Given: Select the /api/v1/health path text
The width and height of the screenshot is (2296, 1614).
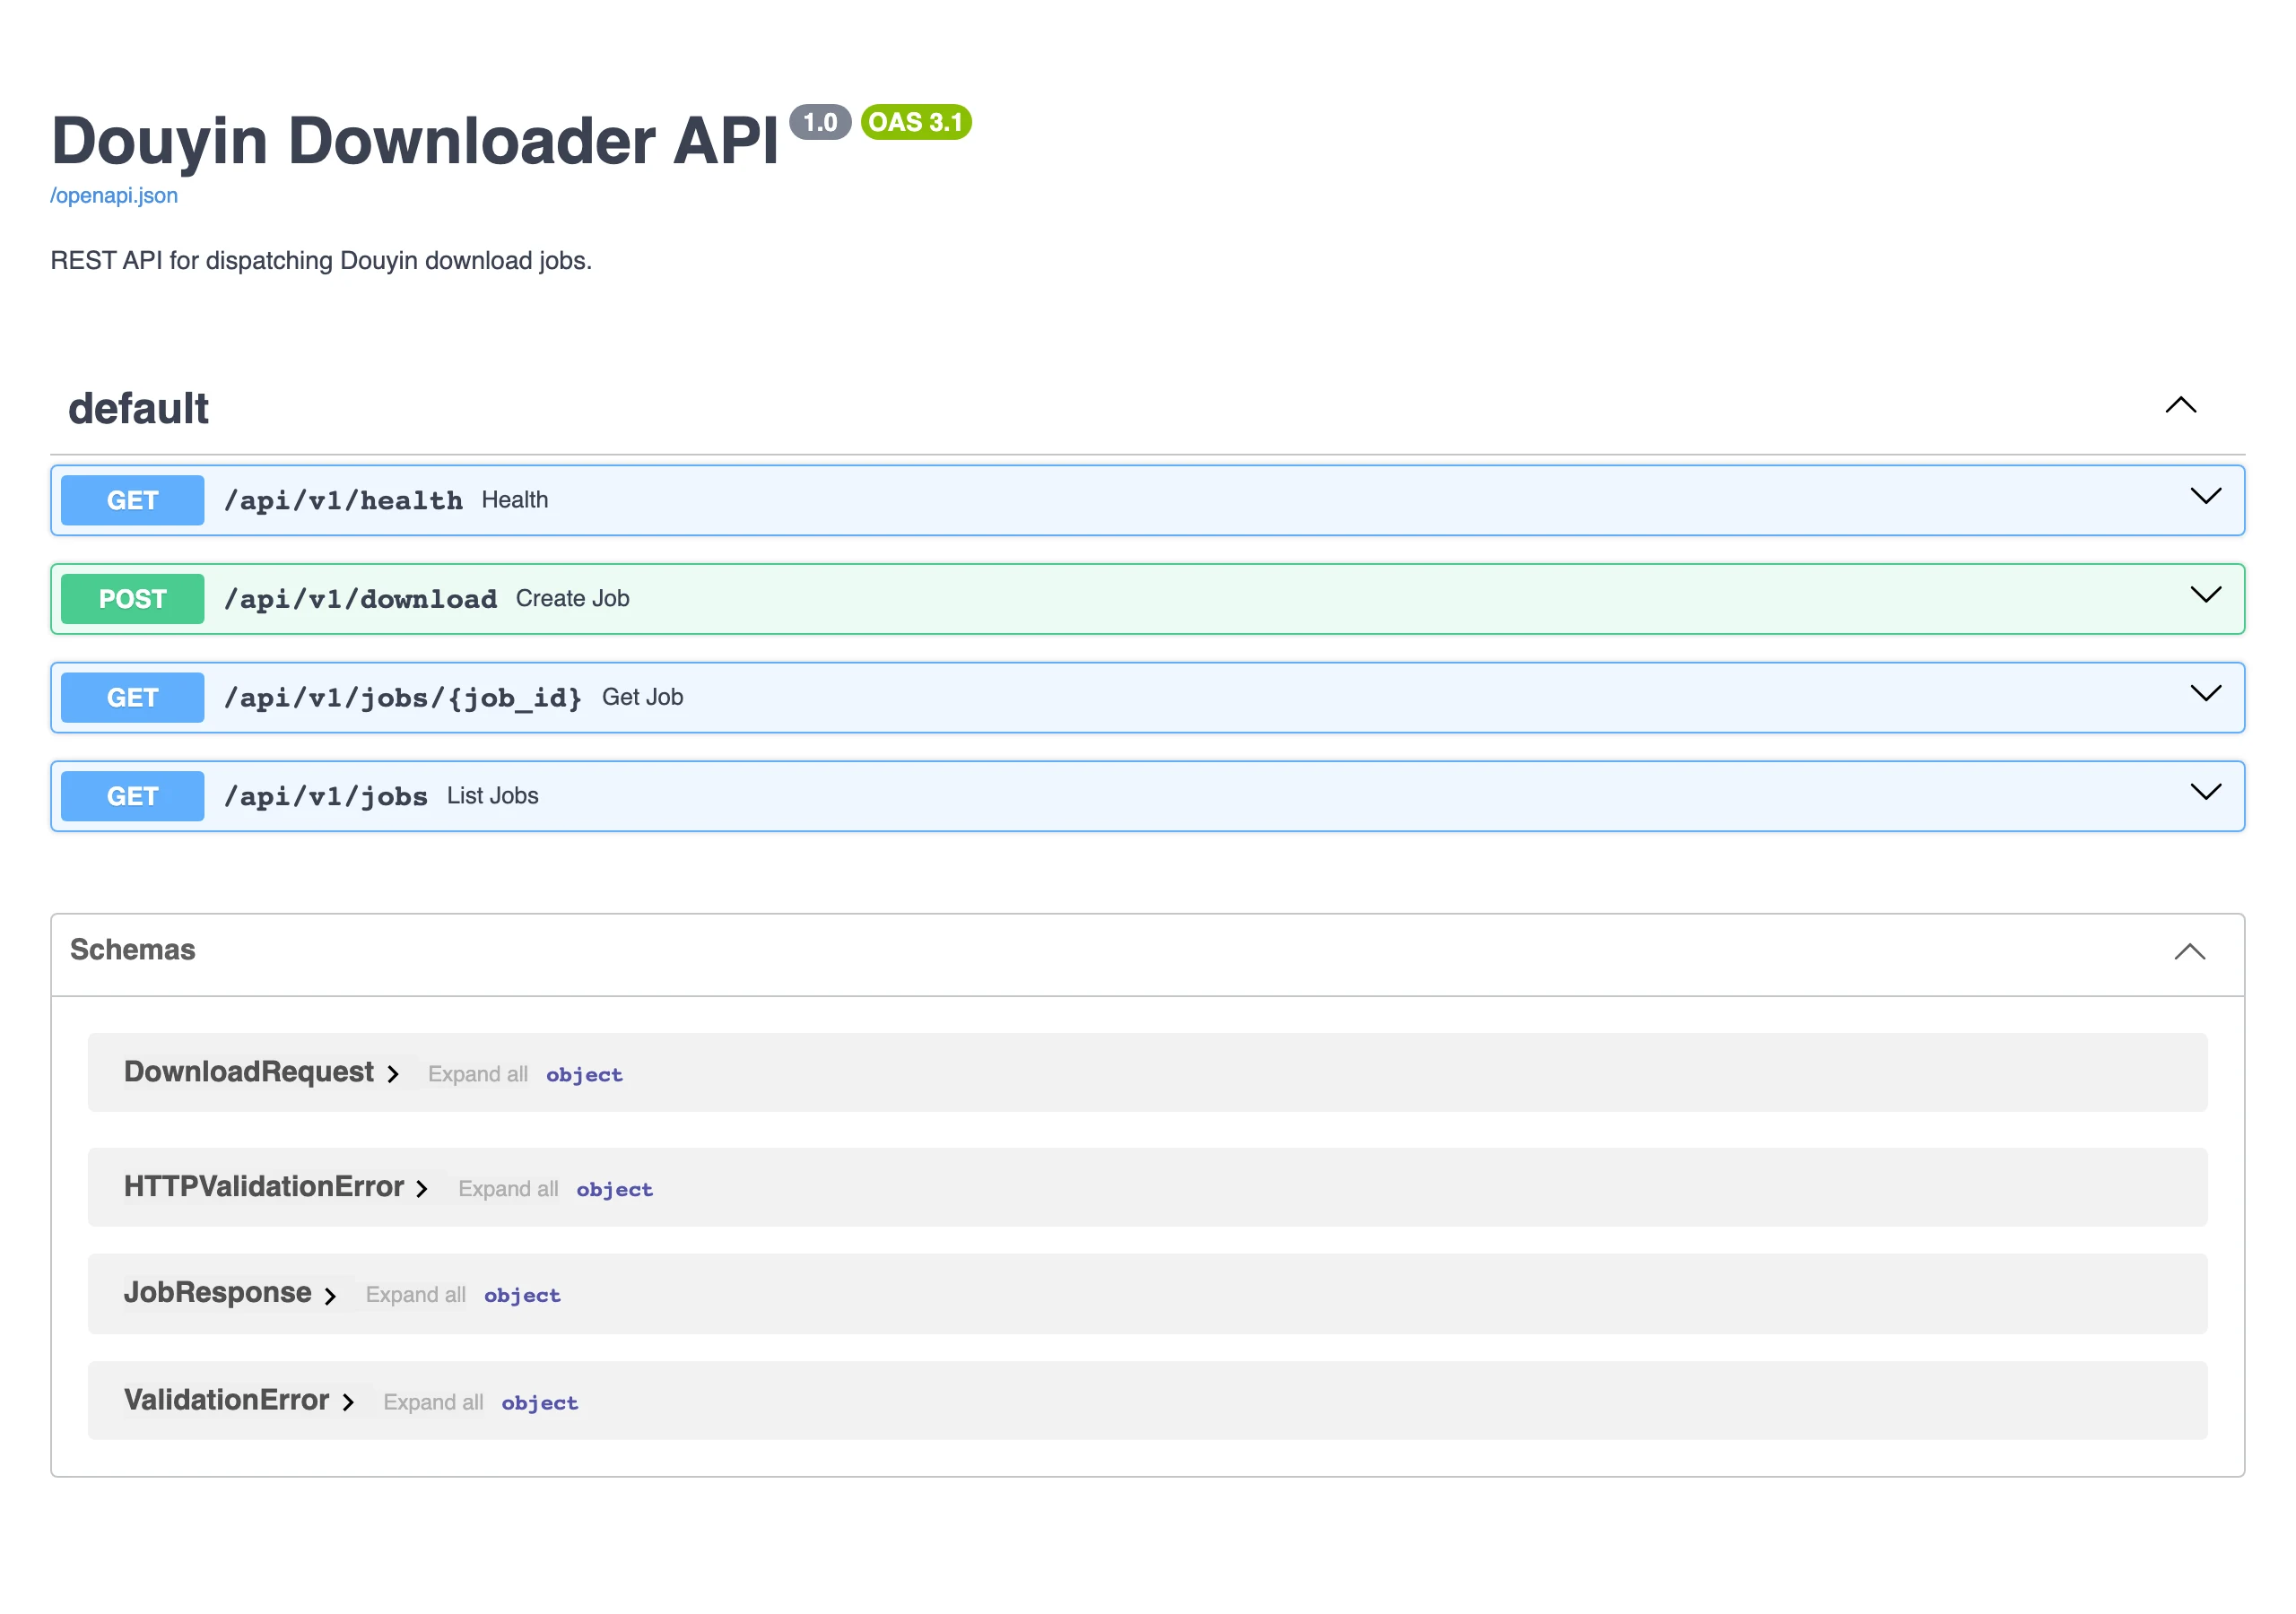Looking at the screenshot, I should pyautogui.click(x=344, y=500).
